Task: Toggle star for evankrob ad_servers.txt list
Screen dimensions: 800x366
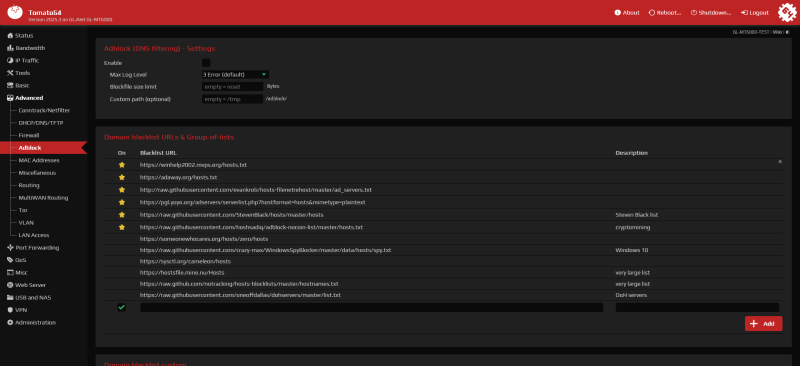Action: [121, 190]
